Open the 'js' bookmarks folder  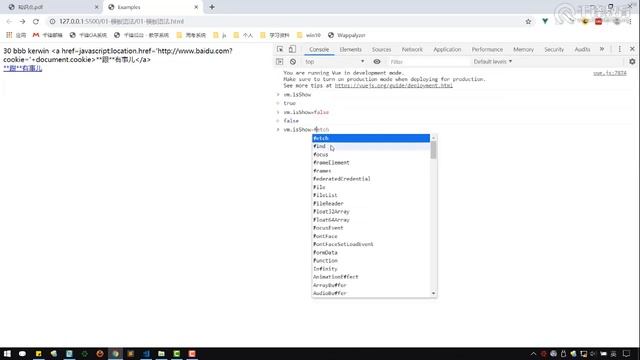(x=220, y=35)
